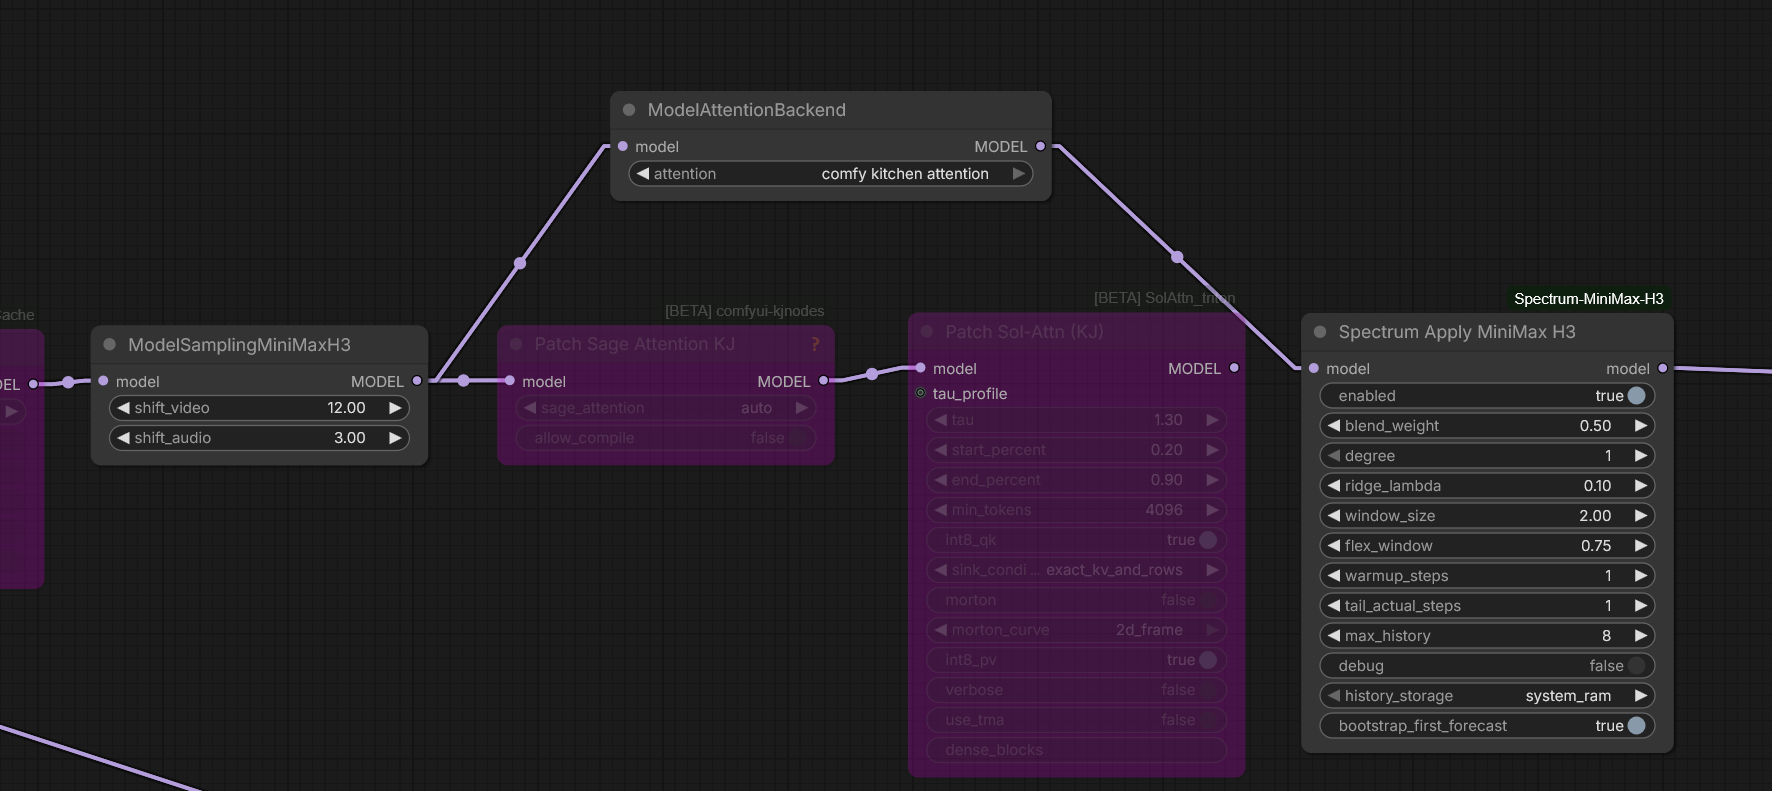Toggle the enabled switch in Spectrum Apply
Viewport: 1772px width, 791px height.
pyautogui.click(x=1636, y=396)
